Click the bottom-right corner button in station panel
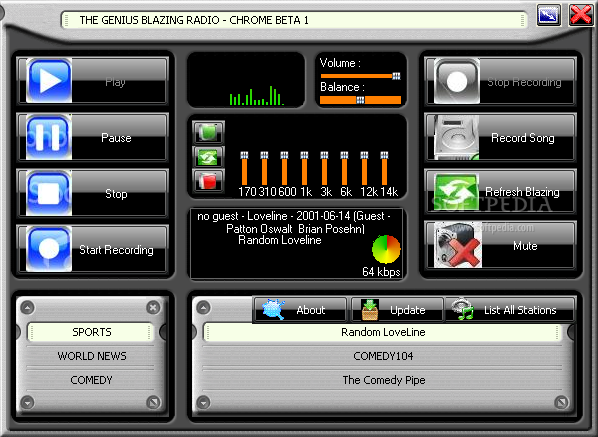 coord(561,402)
